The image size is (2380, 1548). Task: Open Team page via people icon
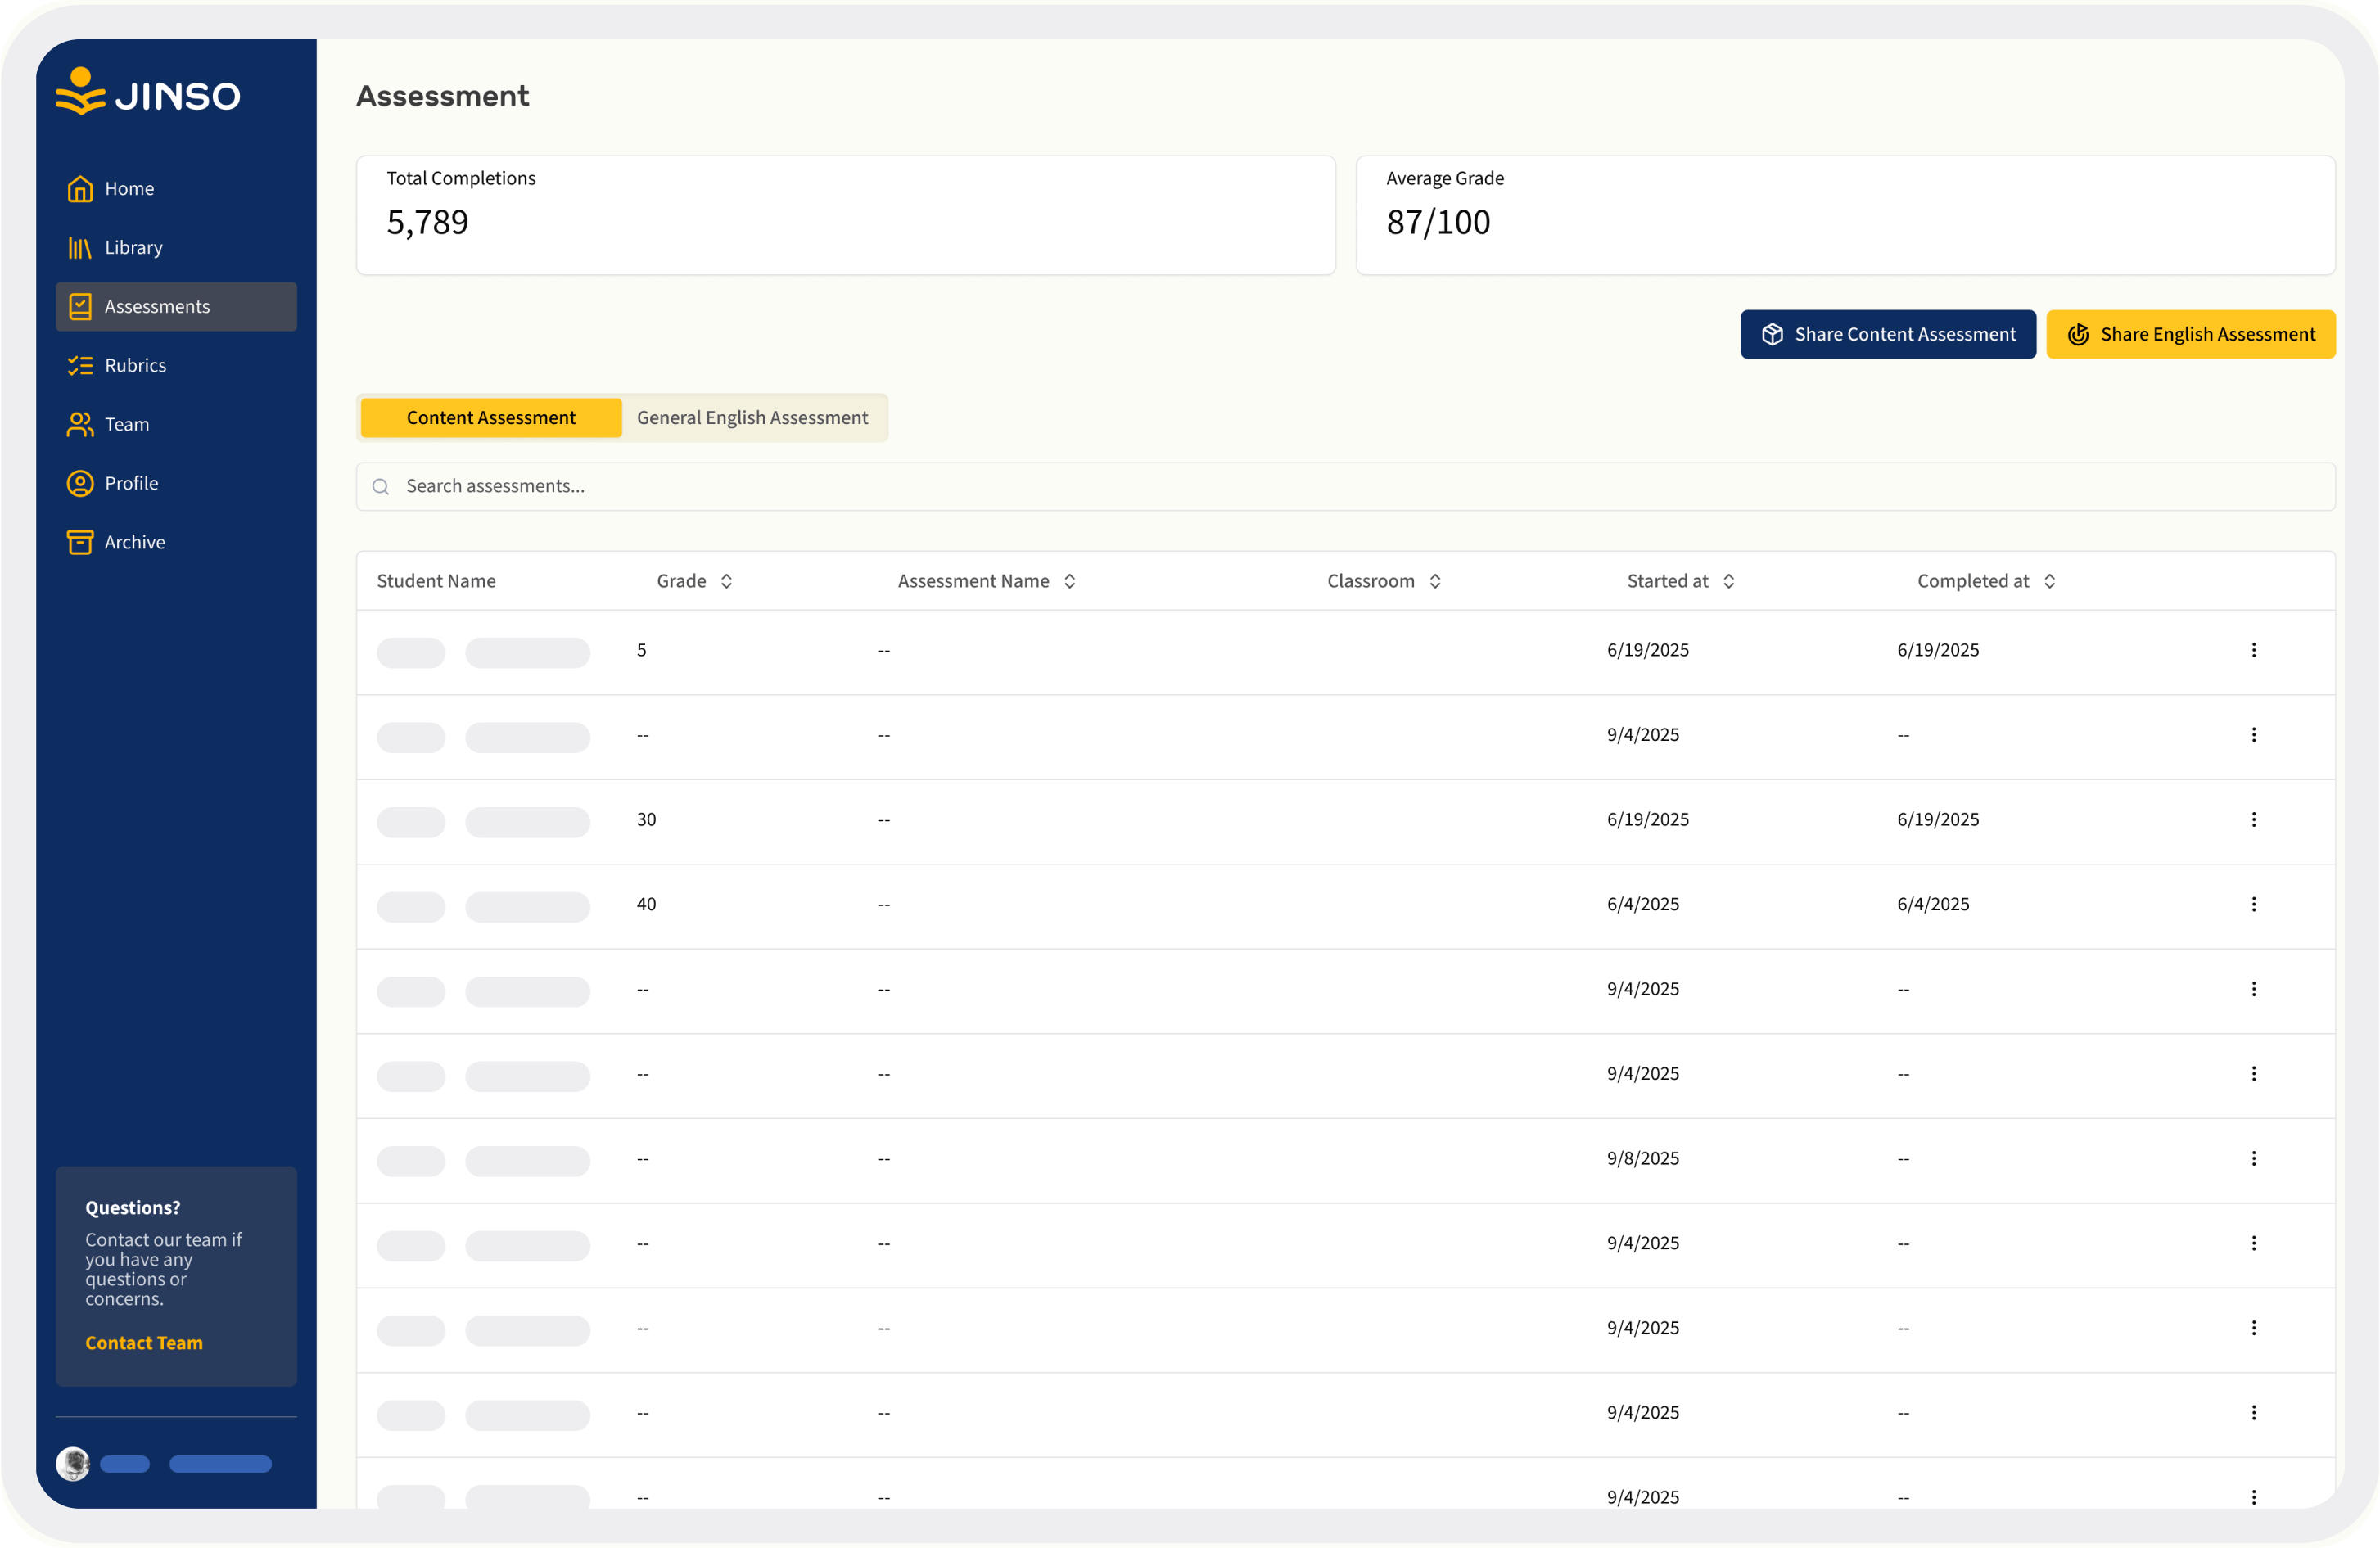pos(80,425)
